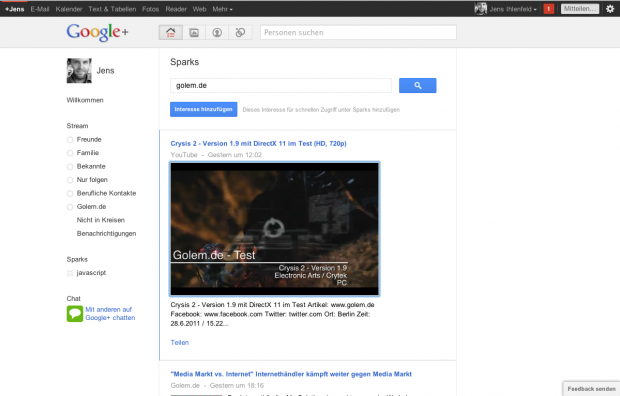
Task: Click the YouTube source label
Action: click(184, 155)
